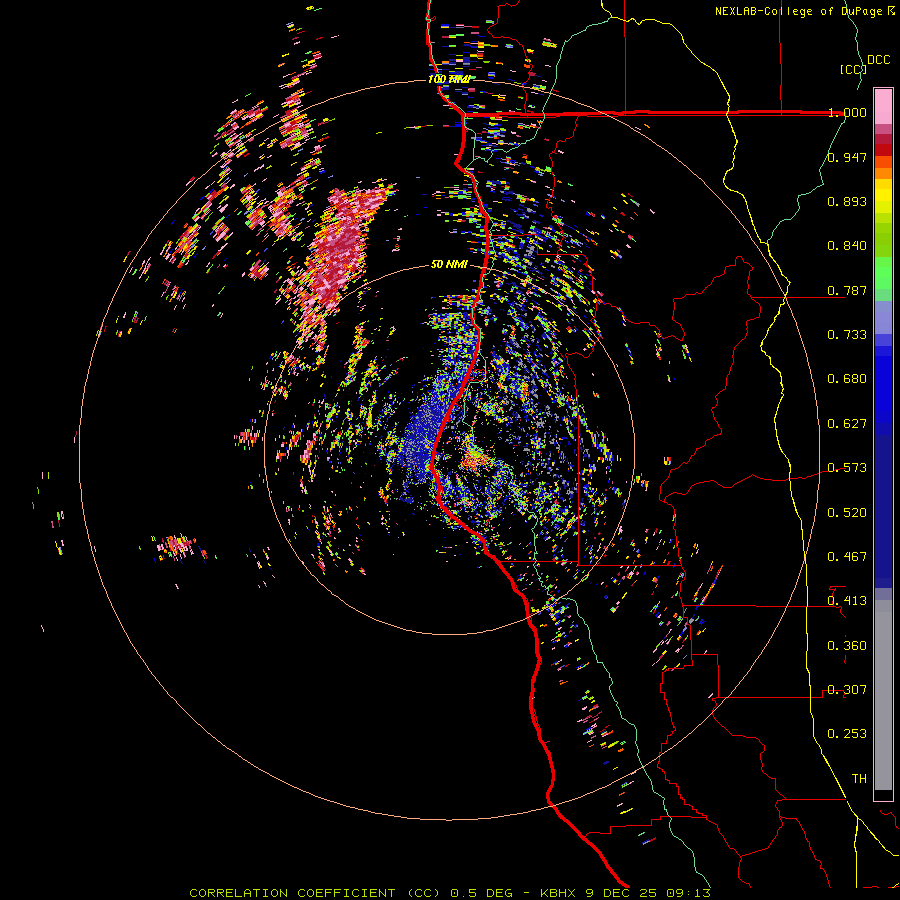Image resolution: width=900 pixels, height=900 pixels.
Task: Select the 0.467 legend value
Action: [847, 557]
